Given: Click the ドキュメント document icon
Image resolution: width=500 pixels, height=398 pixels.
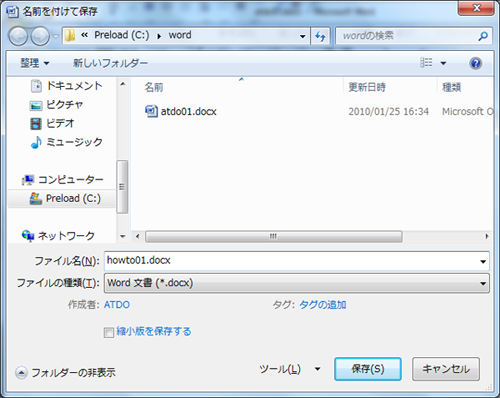Looking at the screenshot, I should pos(36,86).
